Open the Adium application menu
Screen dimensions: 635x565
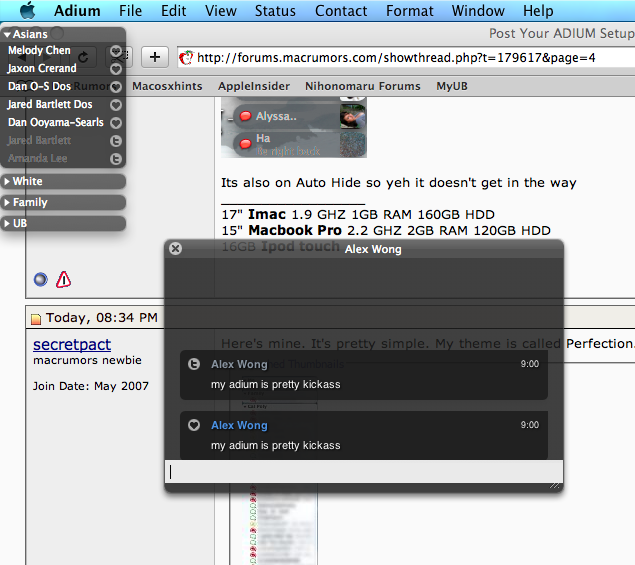pos(77,11)
